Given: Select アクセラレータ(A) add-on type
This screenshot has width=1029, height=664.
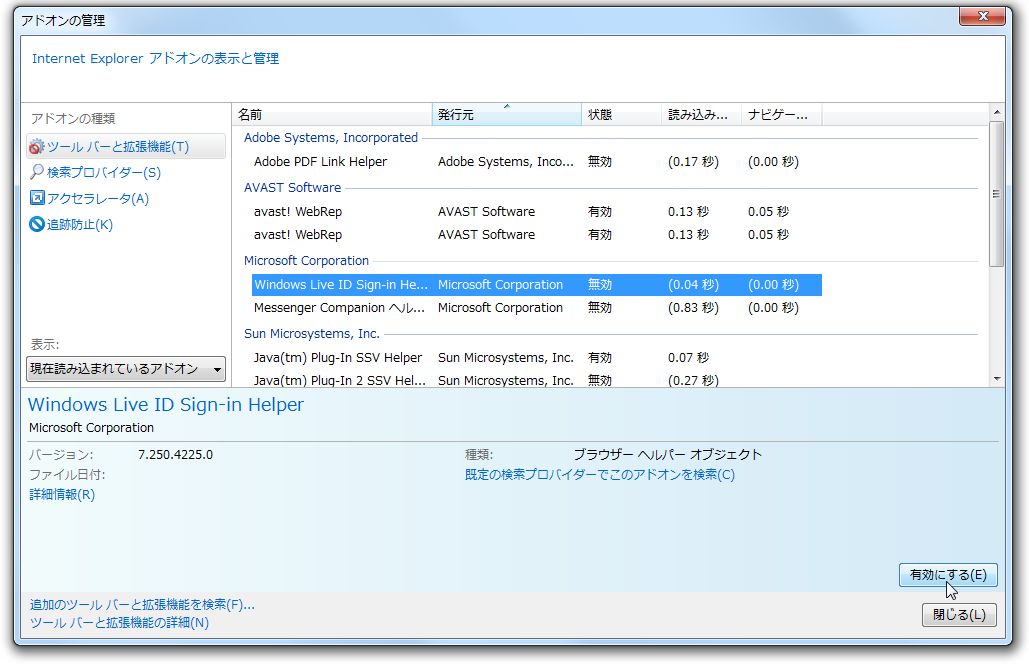Looking at the screenshot, I should (x=98, y=198).
